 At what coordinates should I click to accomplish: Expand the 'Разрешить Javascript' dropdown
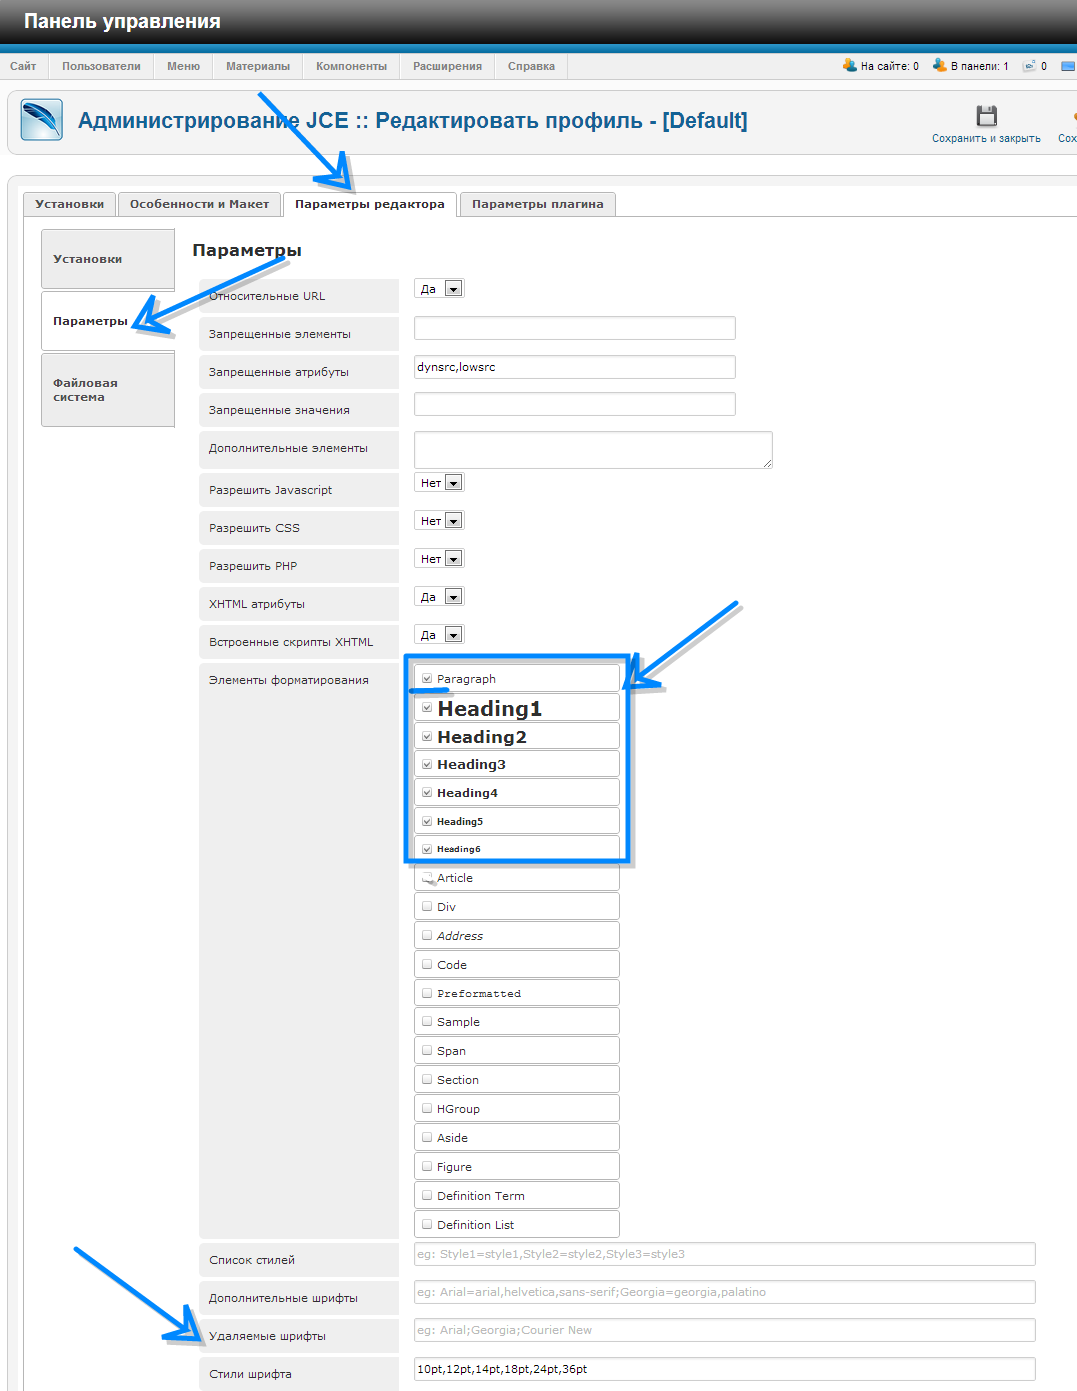(453, 483)
